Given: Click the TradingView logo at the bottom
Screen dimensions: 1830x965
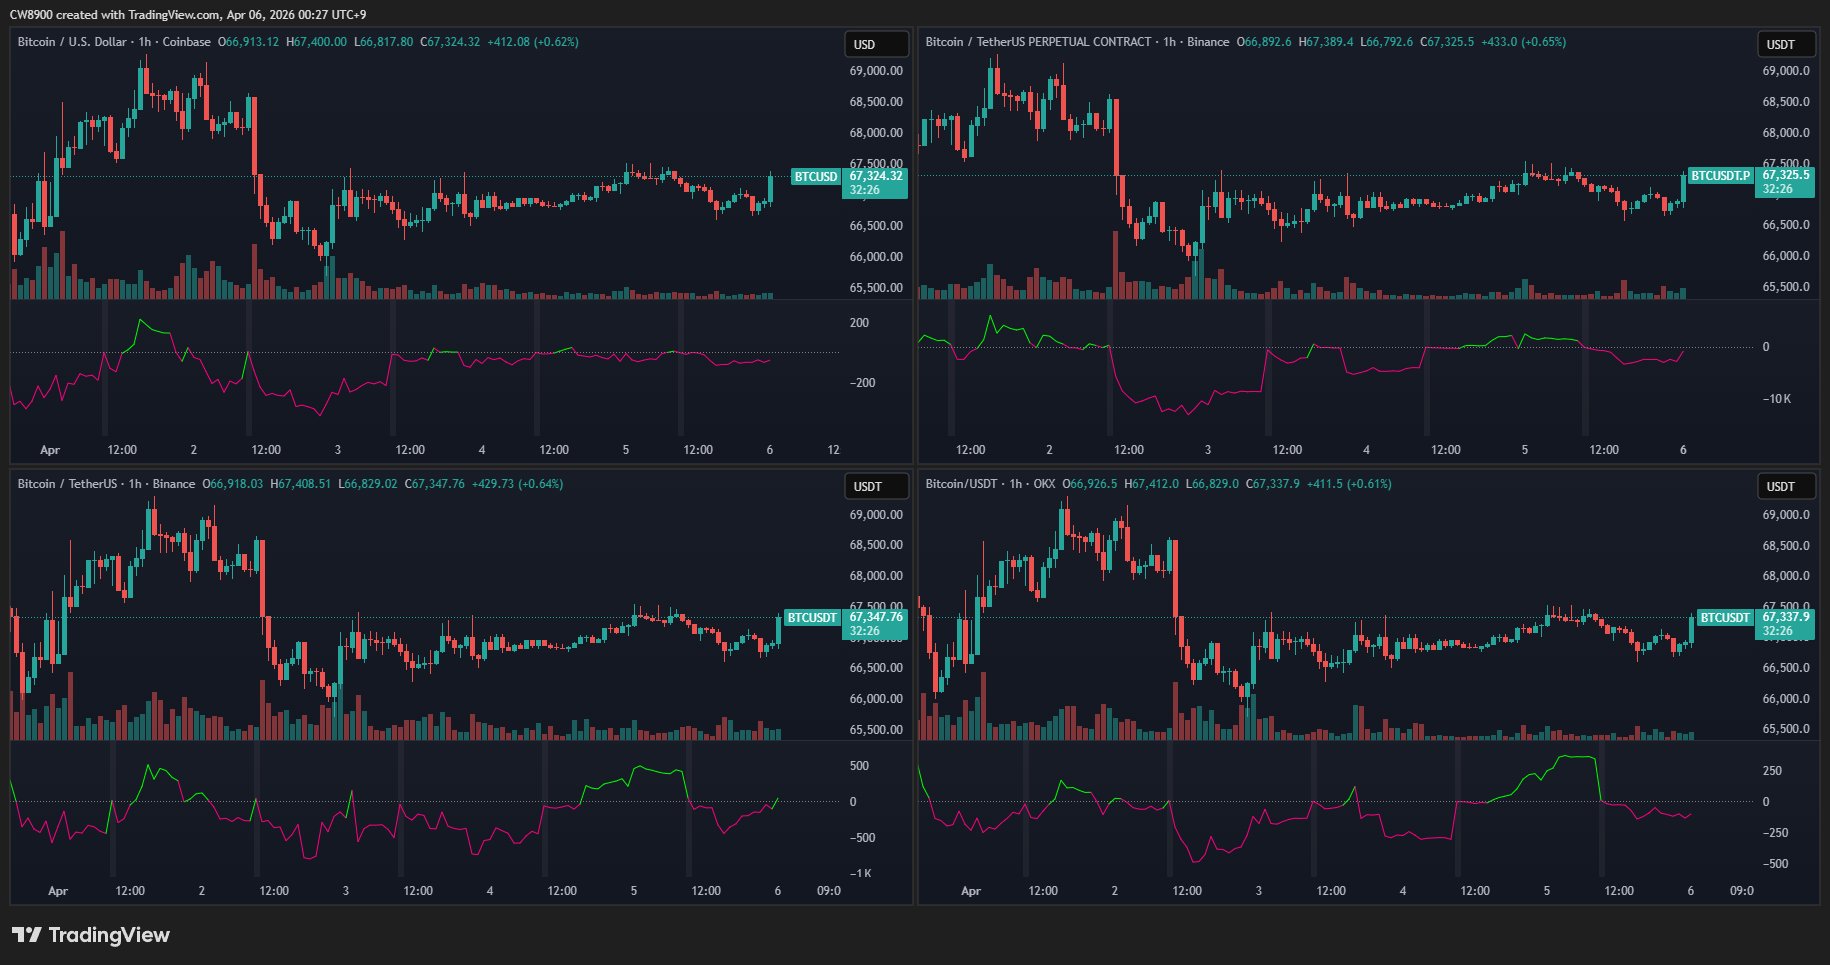Looking at the screenshot, I should (x=91, y=935).
